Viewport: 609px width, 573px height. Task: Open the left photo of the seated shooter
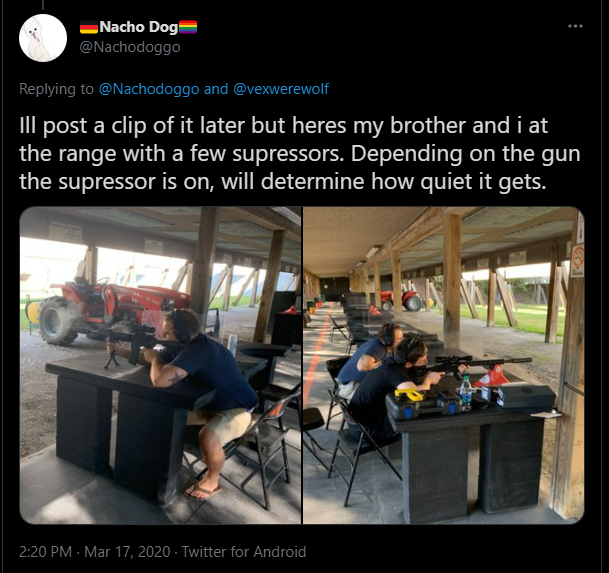[160, 365]
